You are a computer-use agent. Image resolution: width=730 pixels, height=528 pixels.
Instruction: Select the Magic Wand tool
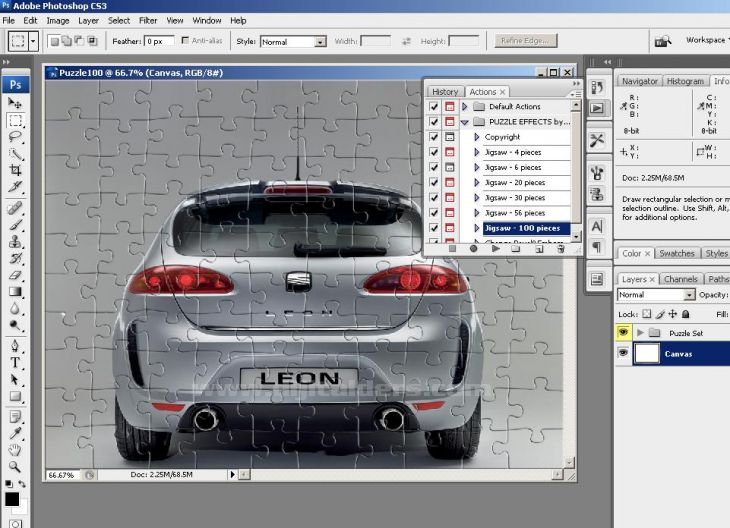coord(15,154)
